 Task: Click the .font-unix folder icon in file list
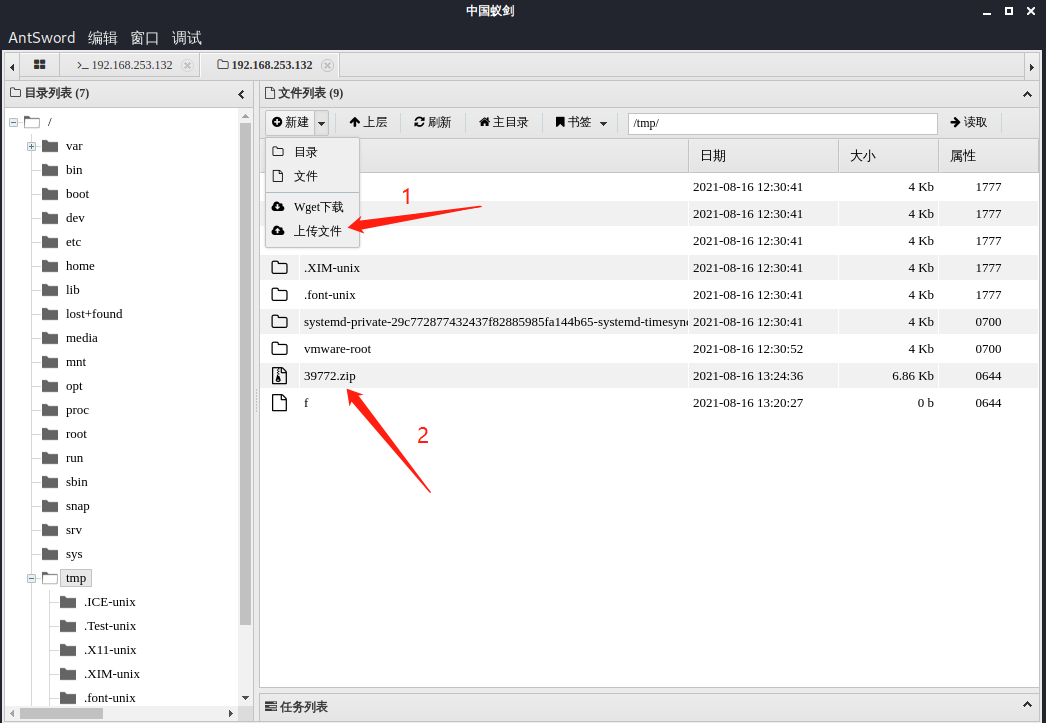[x=280, y=295]
